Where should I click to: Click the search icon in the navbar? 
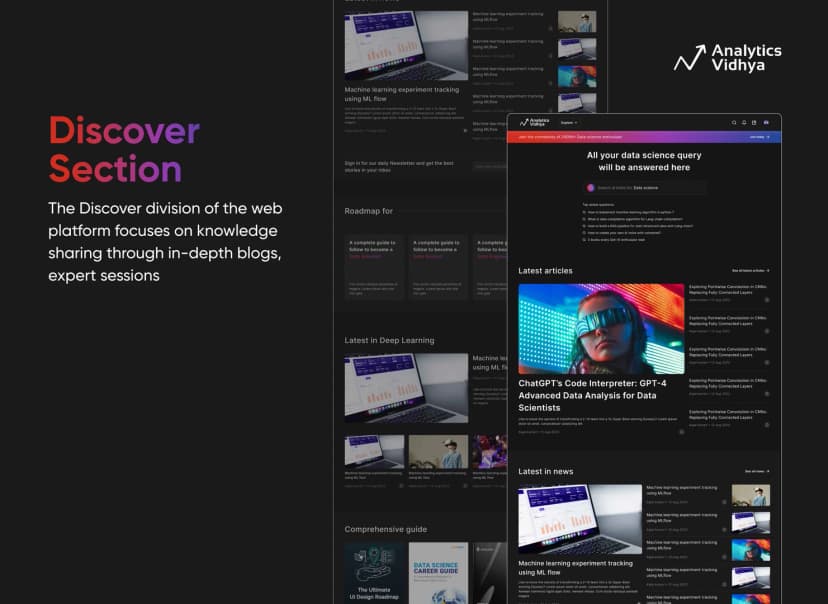[733, 123]
